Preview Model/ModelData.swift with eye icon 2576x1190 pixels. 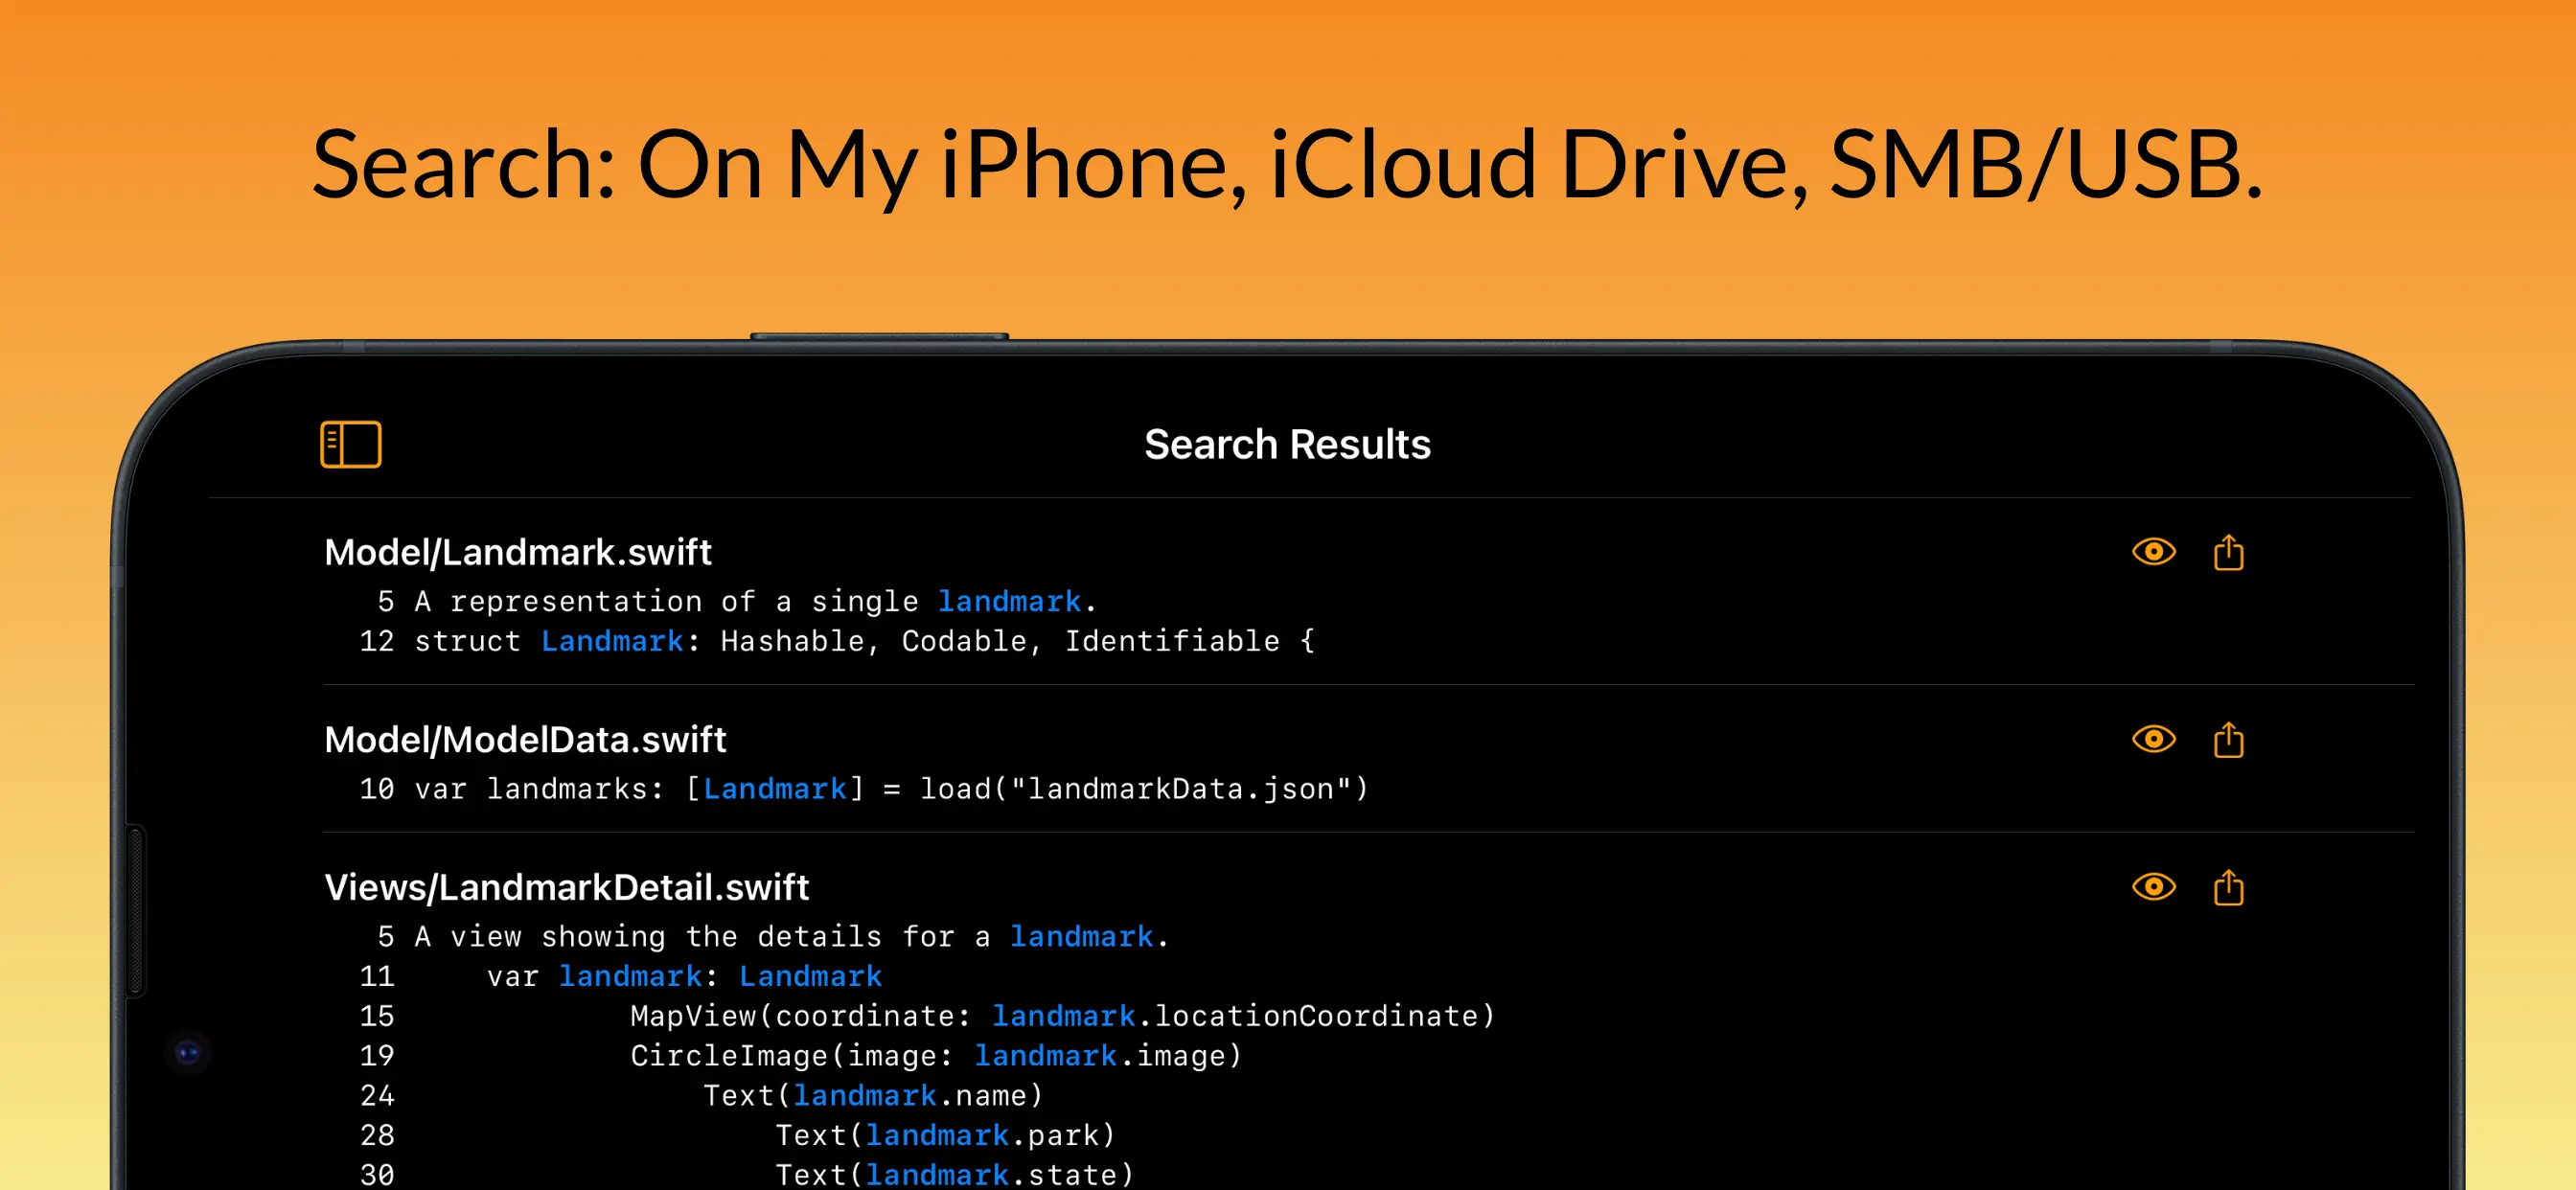click(x=2153, y=739)
